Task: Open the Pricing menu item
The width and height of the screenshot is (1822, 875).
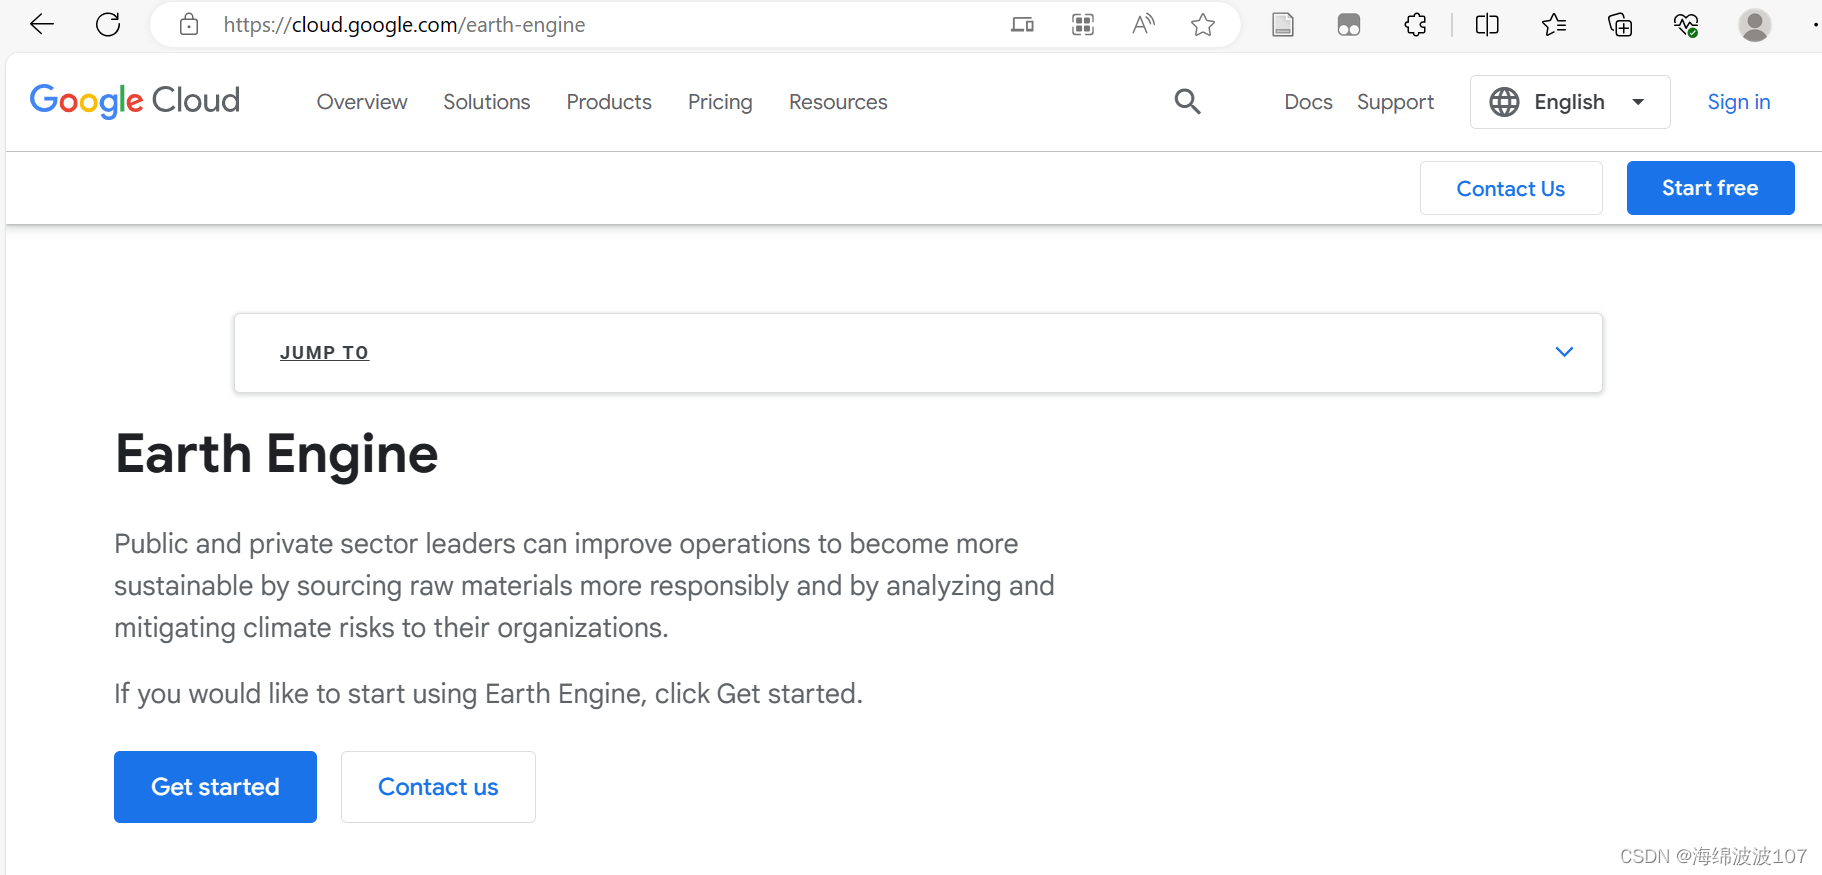Action: pyautogui.click(x=720, y=102)
